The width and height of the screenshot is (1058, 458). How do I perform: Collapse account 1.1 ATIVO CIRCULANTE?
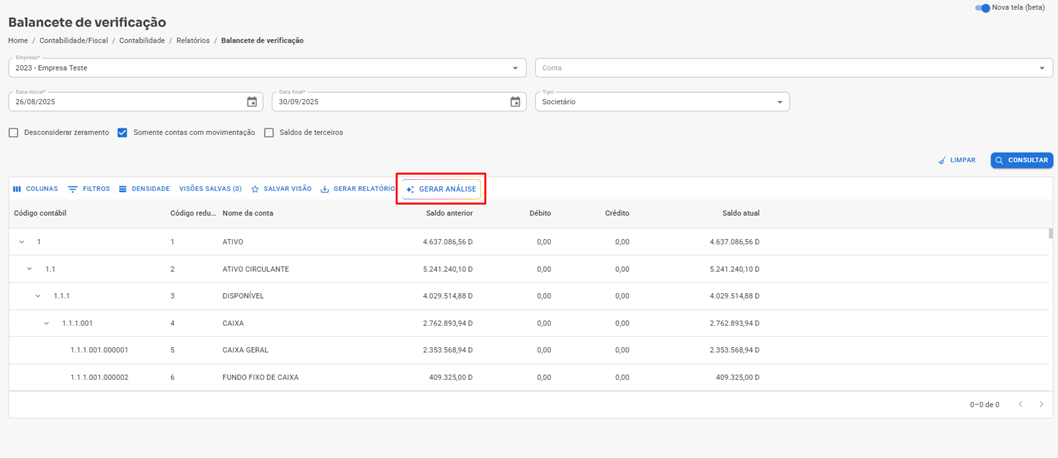pos(29,268)
